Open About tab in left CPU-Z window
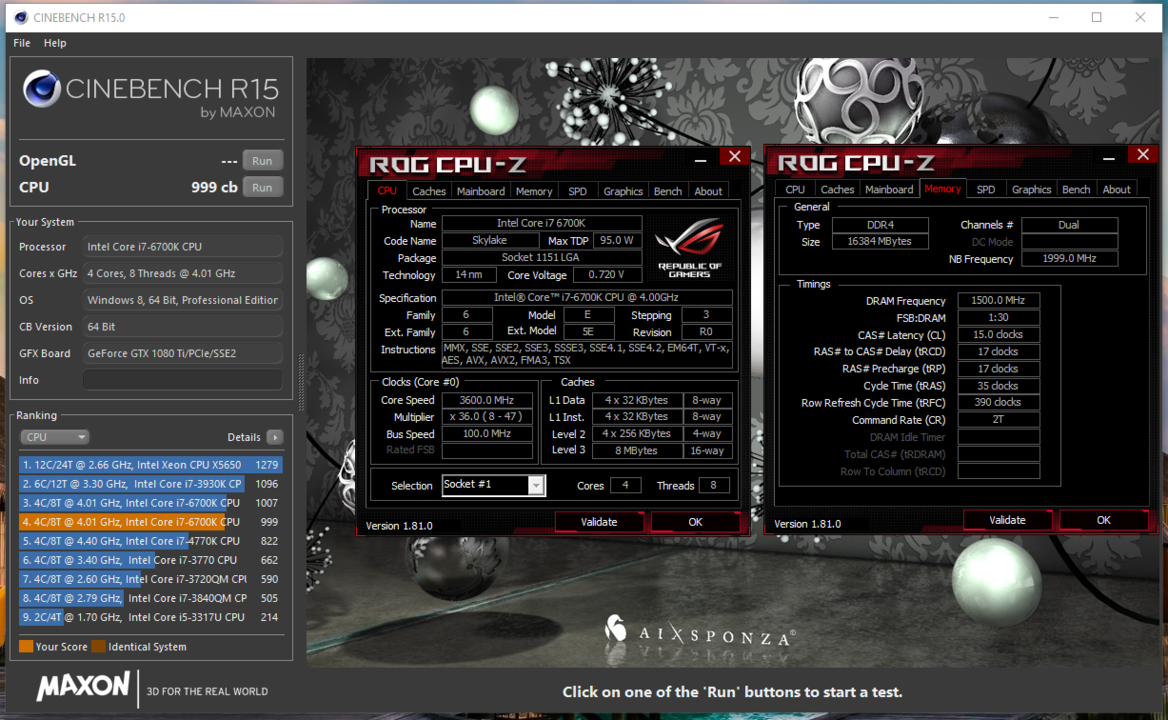The image size is (1168, 720). click(x=708, y=191)
